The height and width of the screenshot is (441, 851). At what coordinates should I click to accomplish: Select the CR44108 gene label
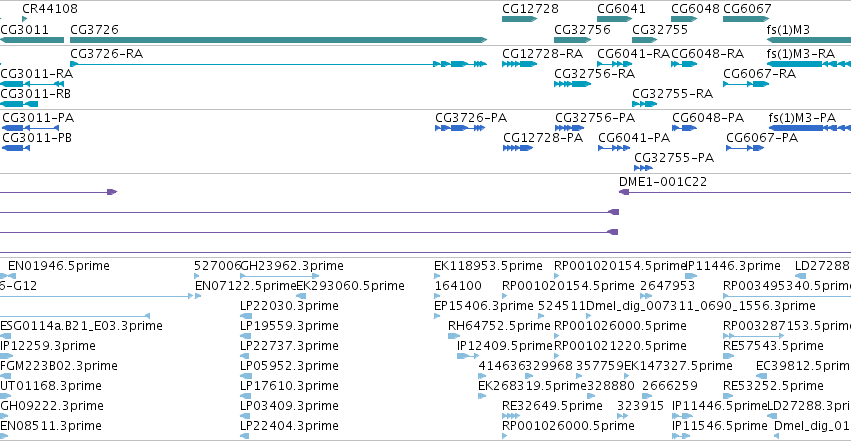point(50,9)
